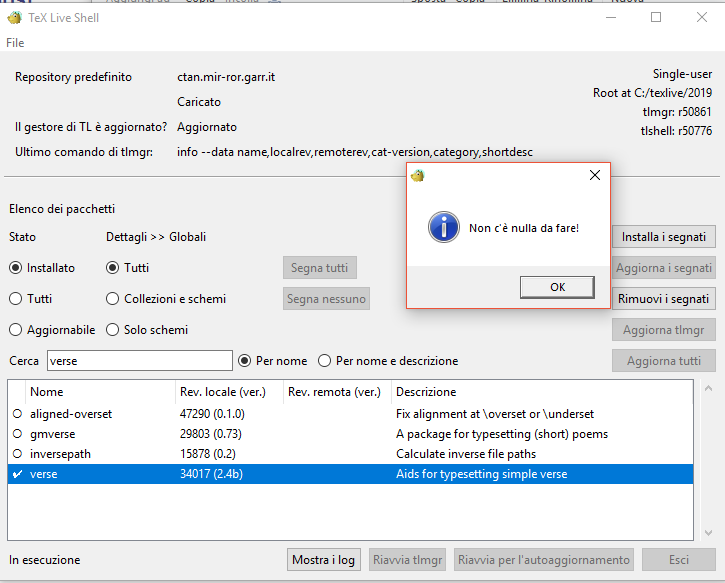
Task: Close the info dialog with X
Action: [595, 175]
